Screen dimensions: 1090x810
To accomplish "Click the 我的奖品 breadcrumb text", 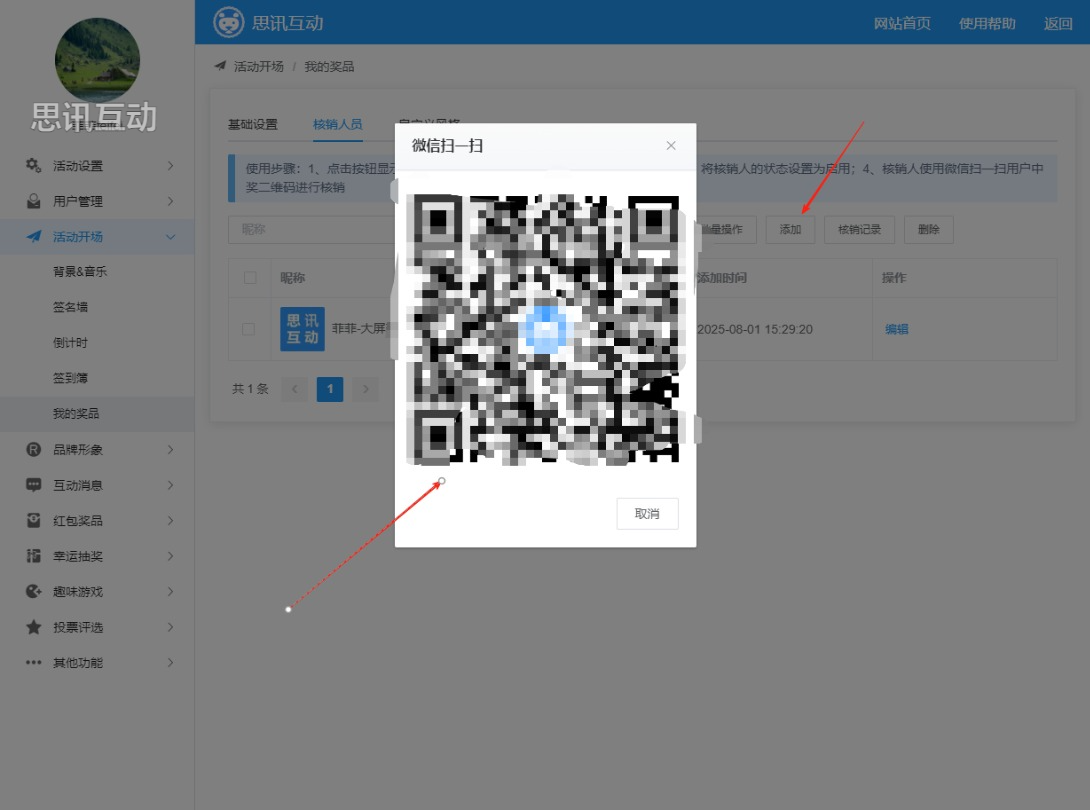I will (330, 66).
